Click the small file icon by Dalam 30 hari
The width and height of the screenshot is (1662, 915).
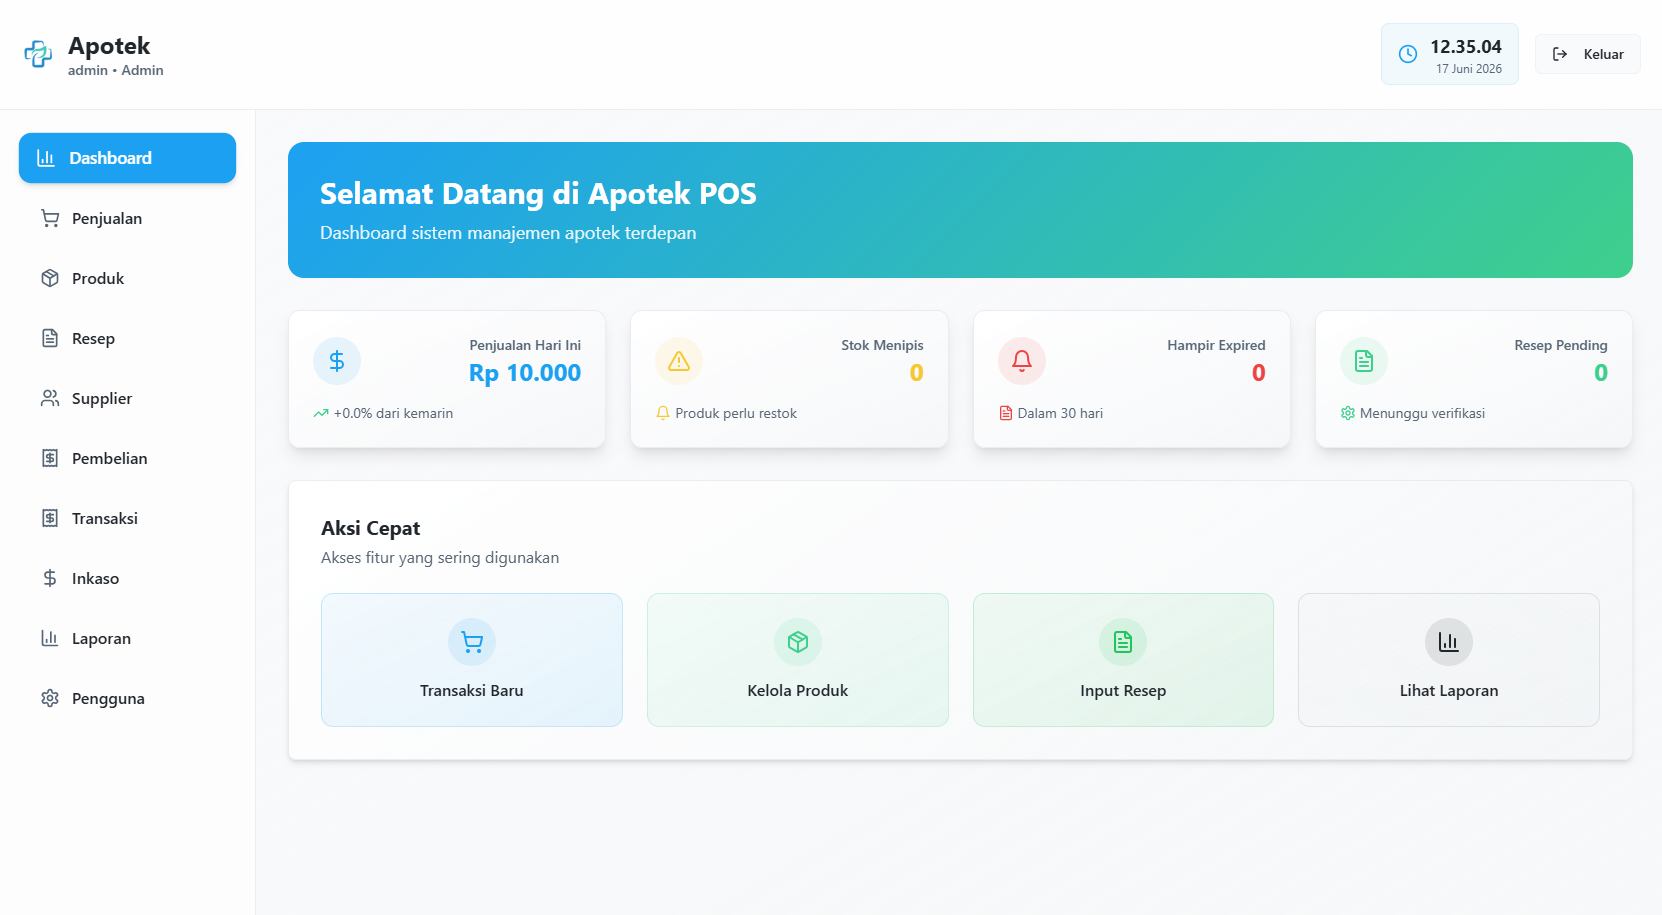1006,413
